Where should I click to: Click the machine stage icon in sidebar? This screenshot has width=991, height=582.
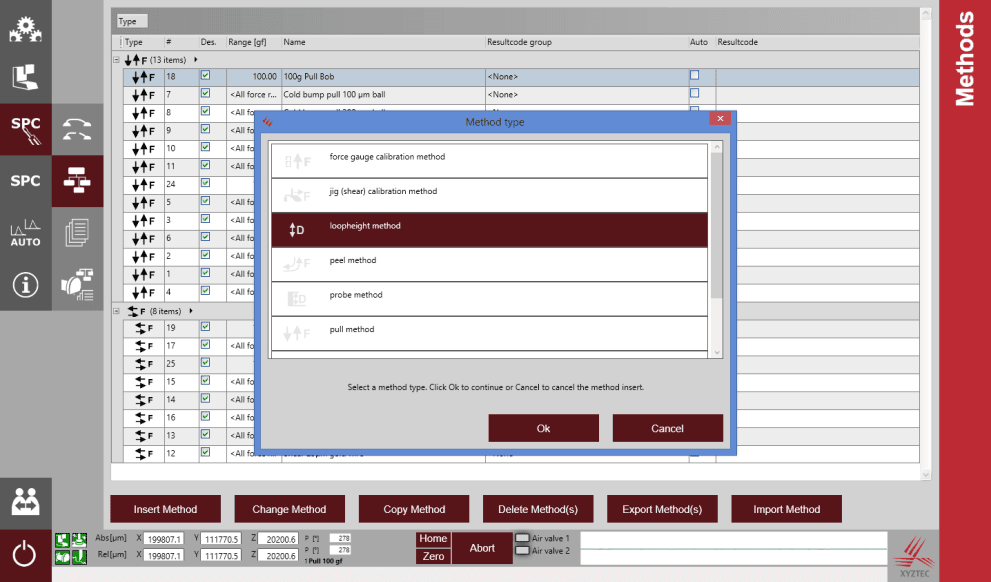pos(25,78)
